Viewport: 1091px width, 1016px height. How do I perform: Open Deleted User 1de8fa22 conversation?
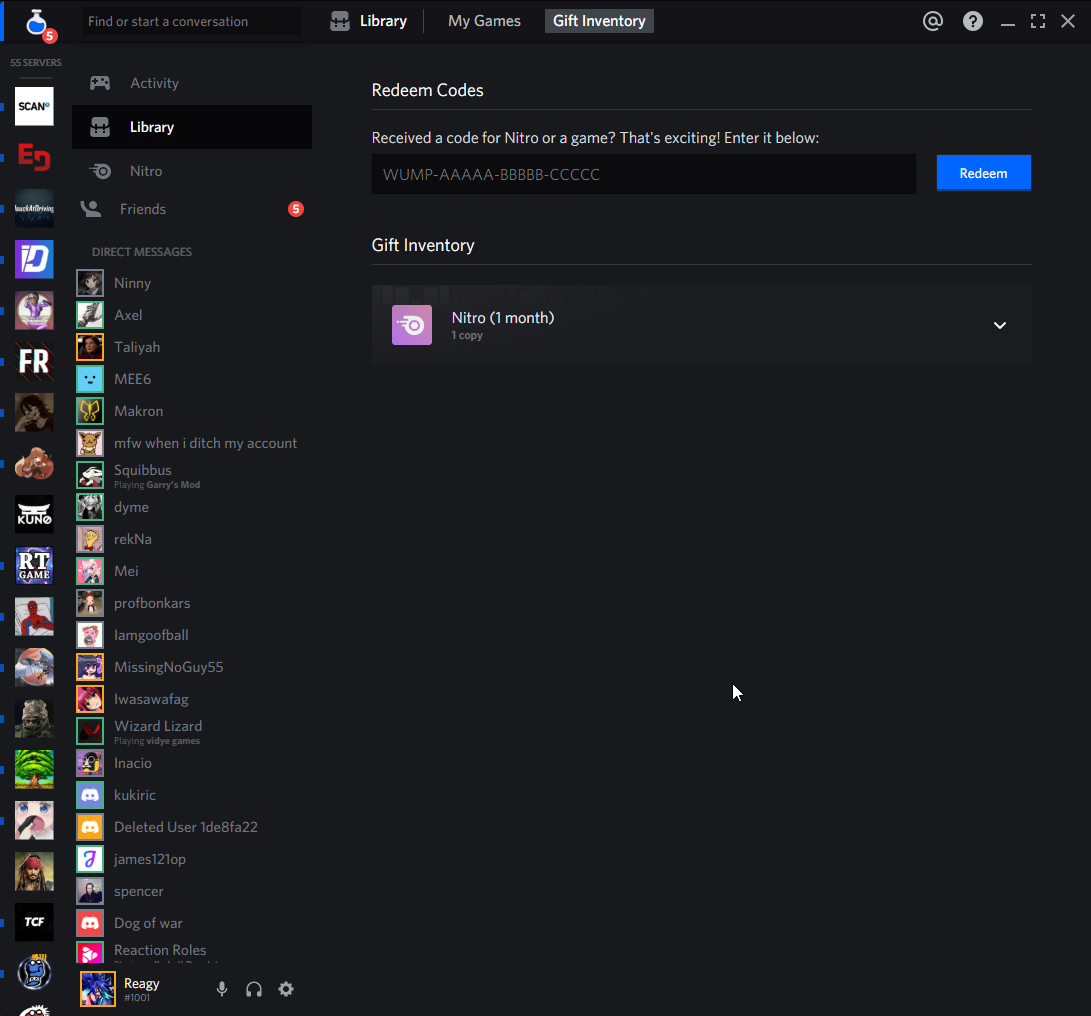coord(192,827)
